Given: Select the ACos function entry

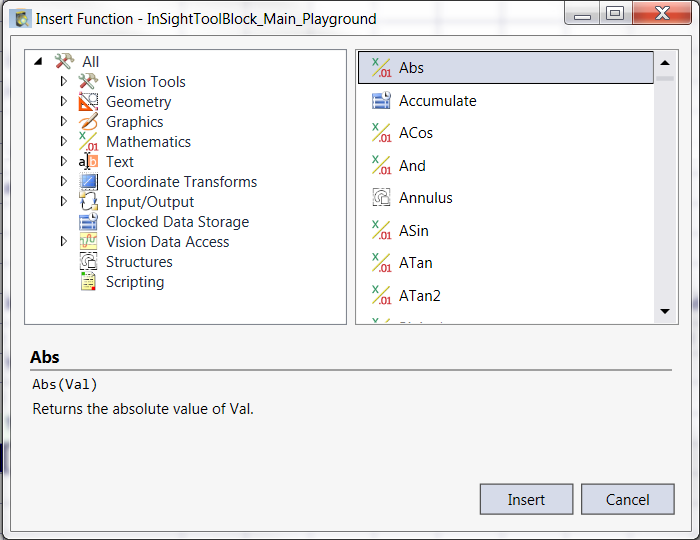Looking at the screenshot, I should point(415,133).
